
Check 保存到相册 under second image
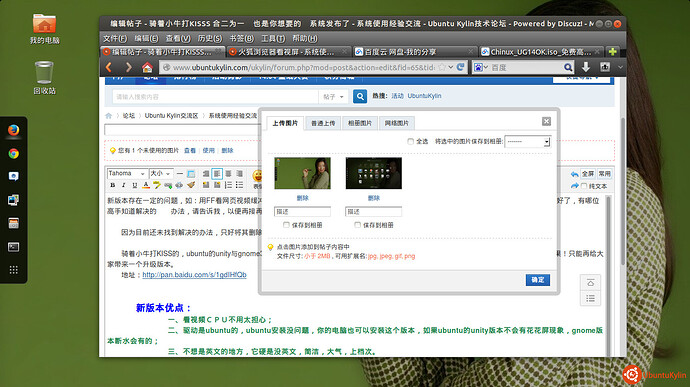pyautogui.click(x=358, y=225)
